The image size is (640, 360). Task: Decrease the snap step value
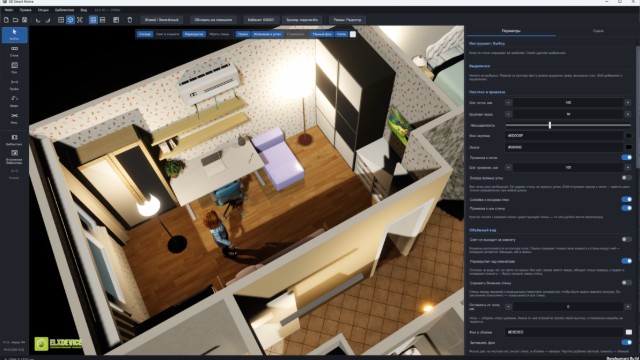(x=508, y=167)
